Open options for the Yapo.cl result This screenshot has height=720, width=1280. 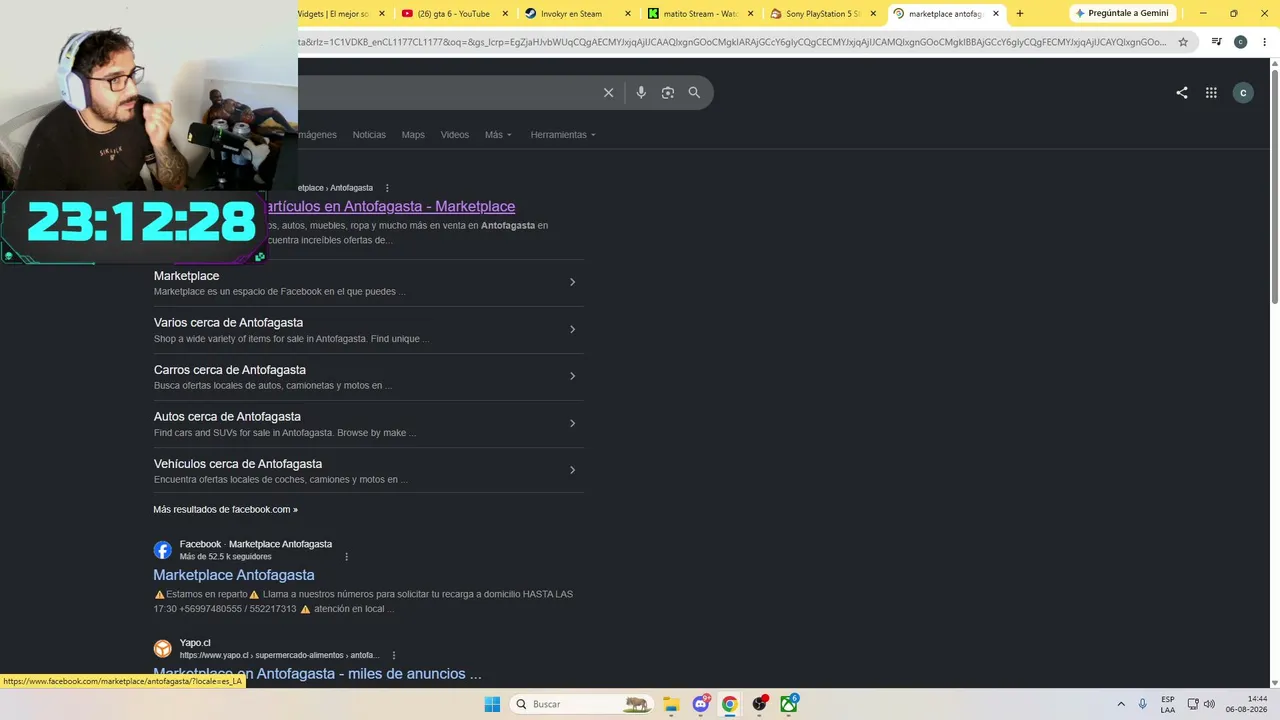(394, 656)
